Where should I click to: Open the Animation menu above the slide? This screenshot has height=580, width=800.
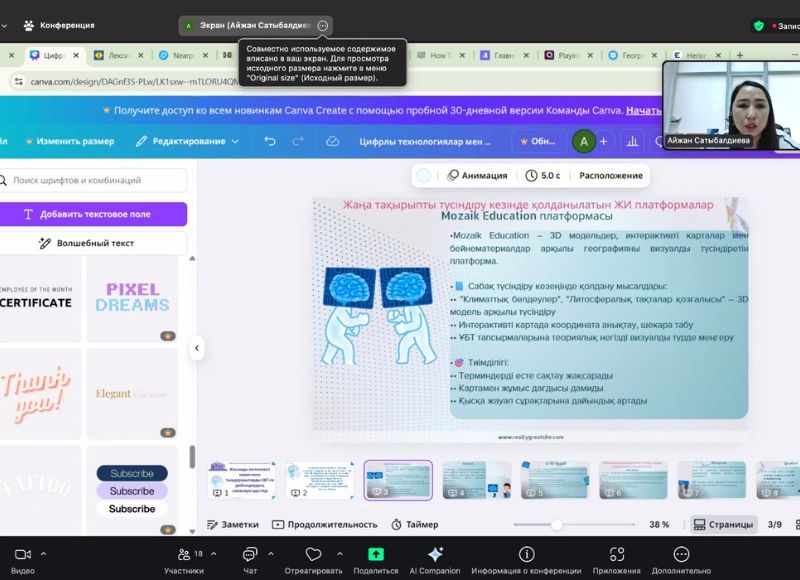477,176
